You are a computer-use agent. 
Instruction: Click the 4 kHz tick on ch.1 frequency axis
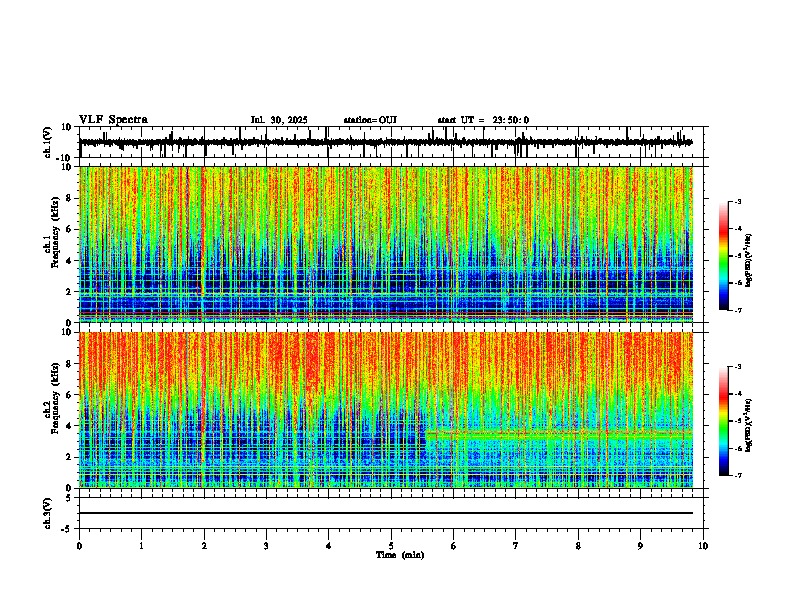pyautogui.click(x=70, y=261)
